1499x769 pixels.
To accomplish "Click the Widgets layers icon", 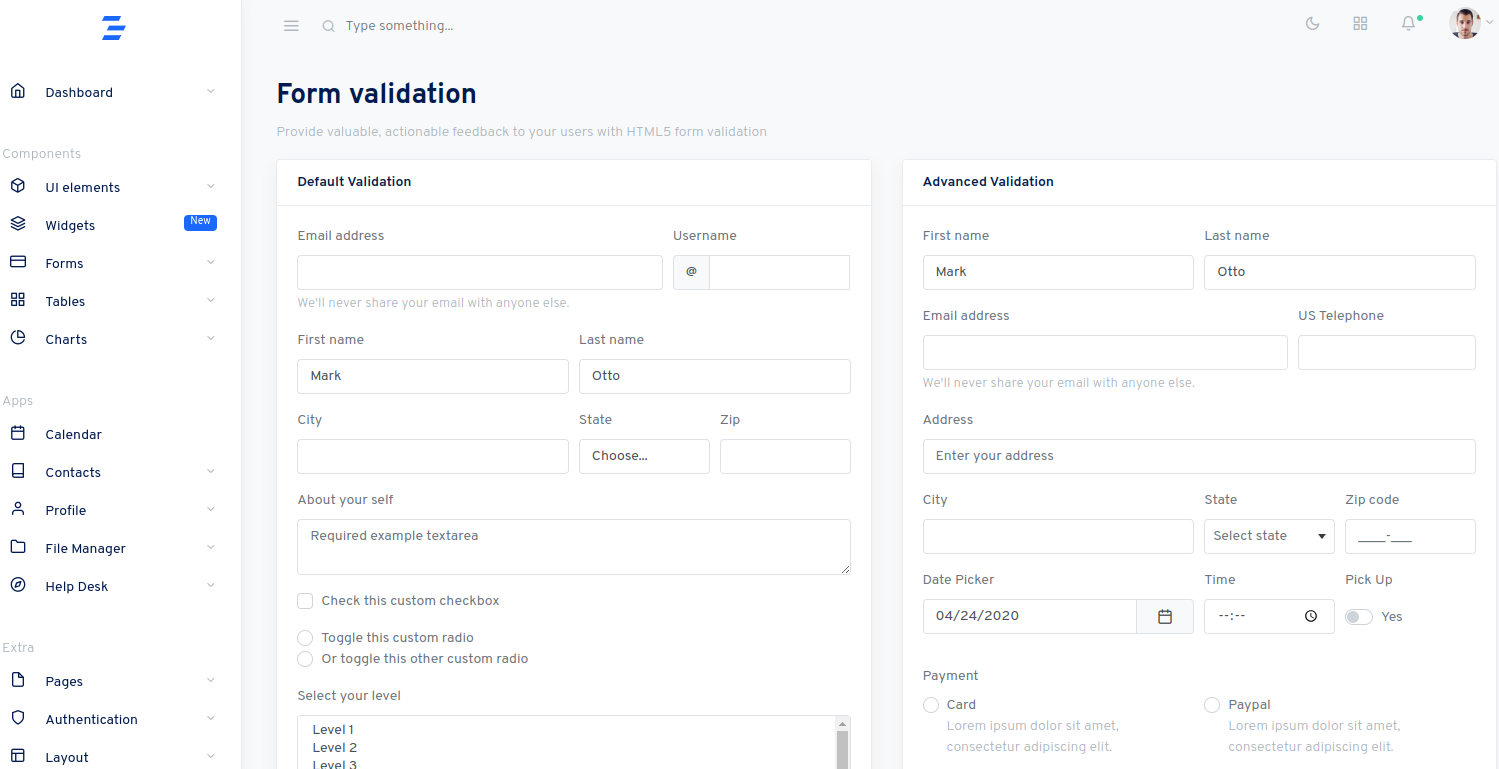I will [x=17, y=224].
